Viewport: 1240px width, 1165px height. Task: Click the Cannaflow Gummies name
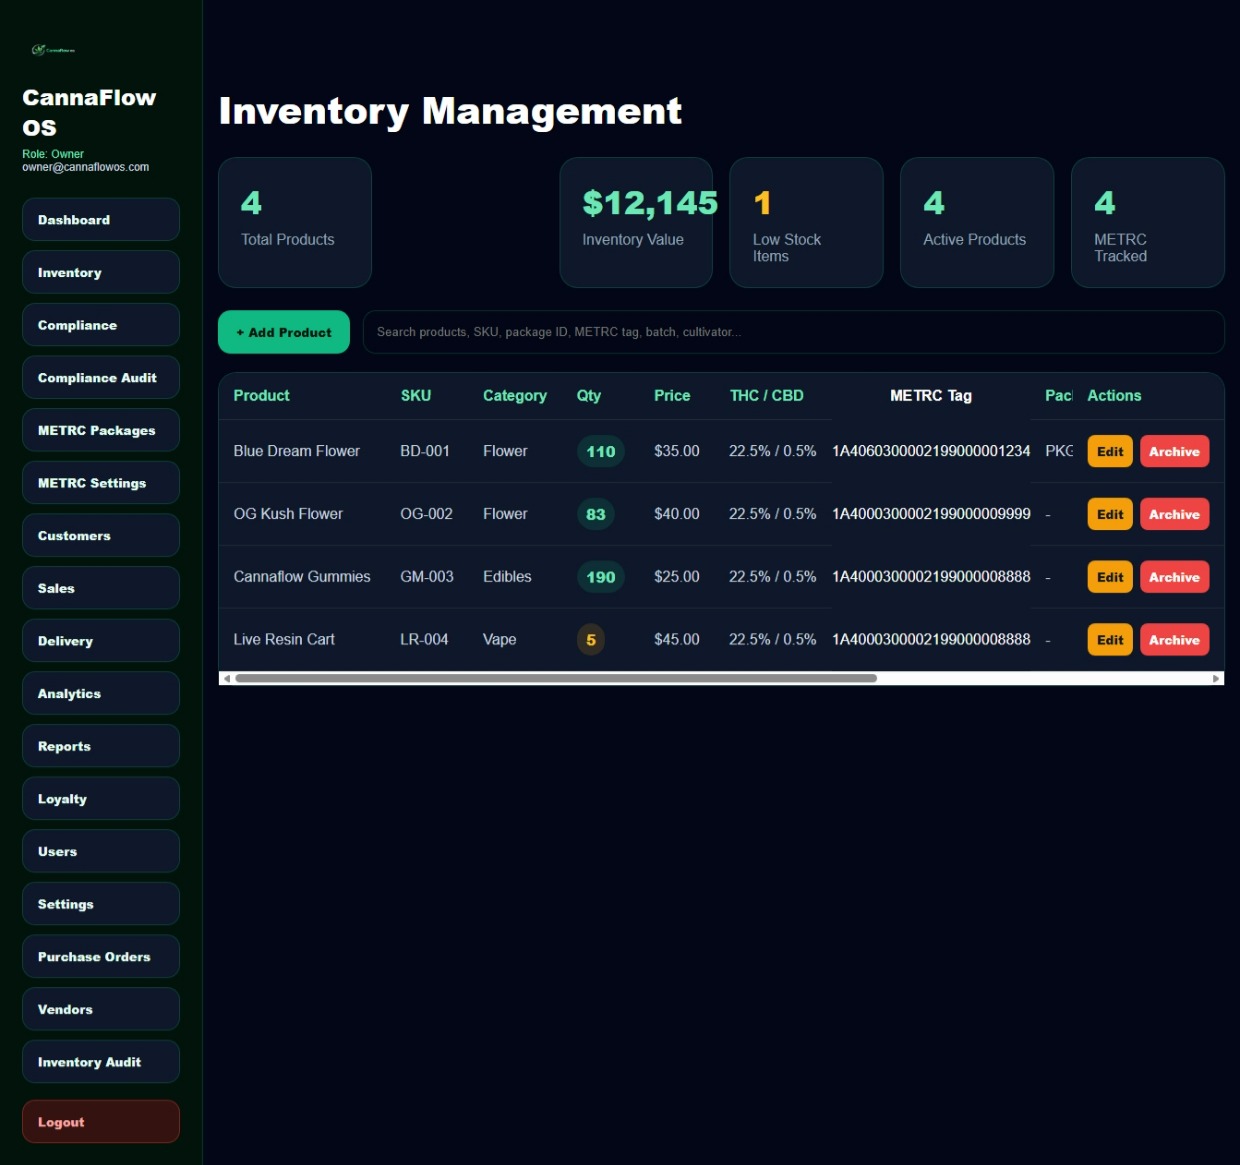point(302,577)
